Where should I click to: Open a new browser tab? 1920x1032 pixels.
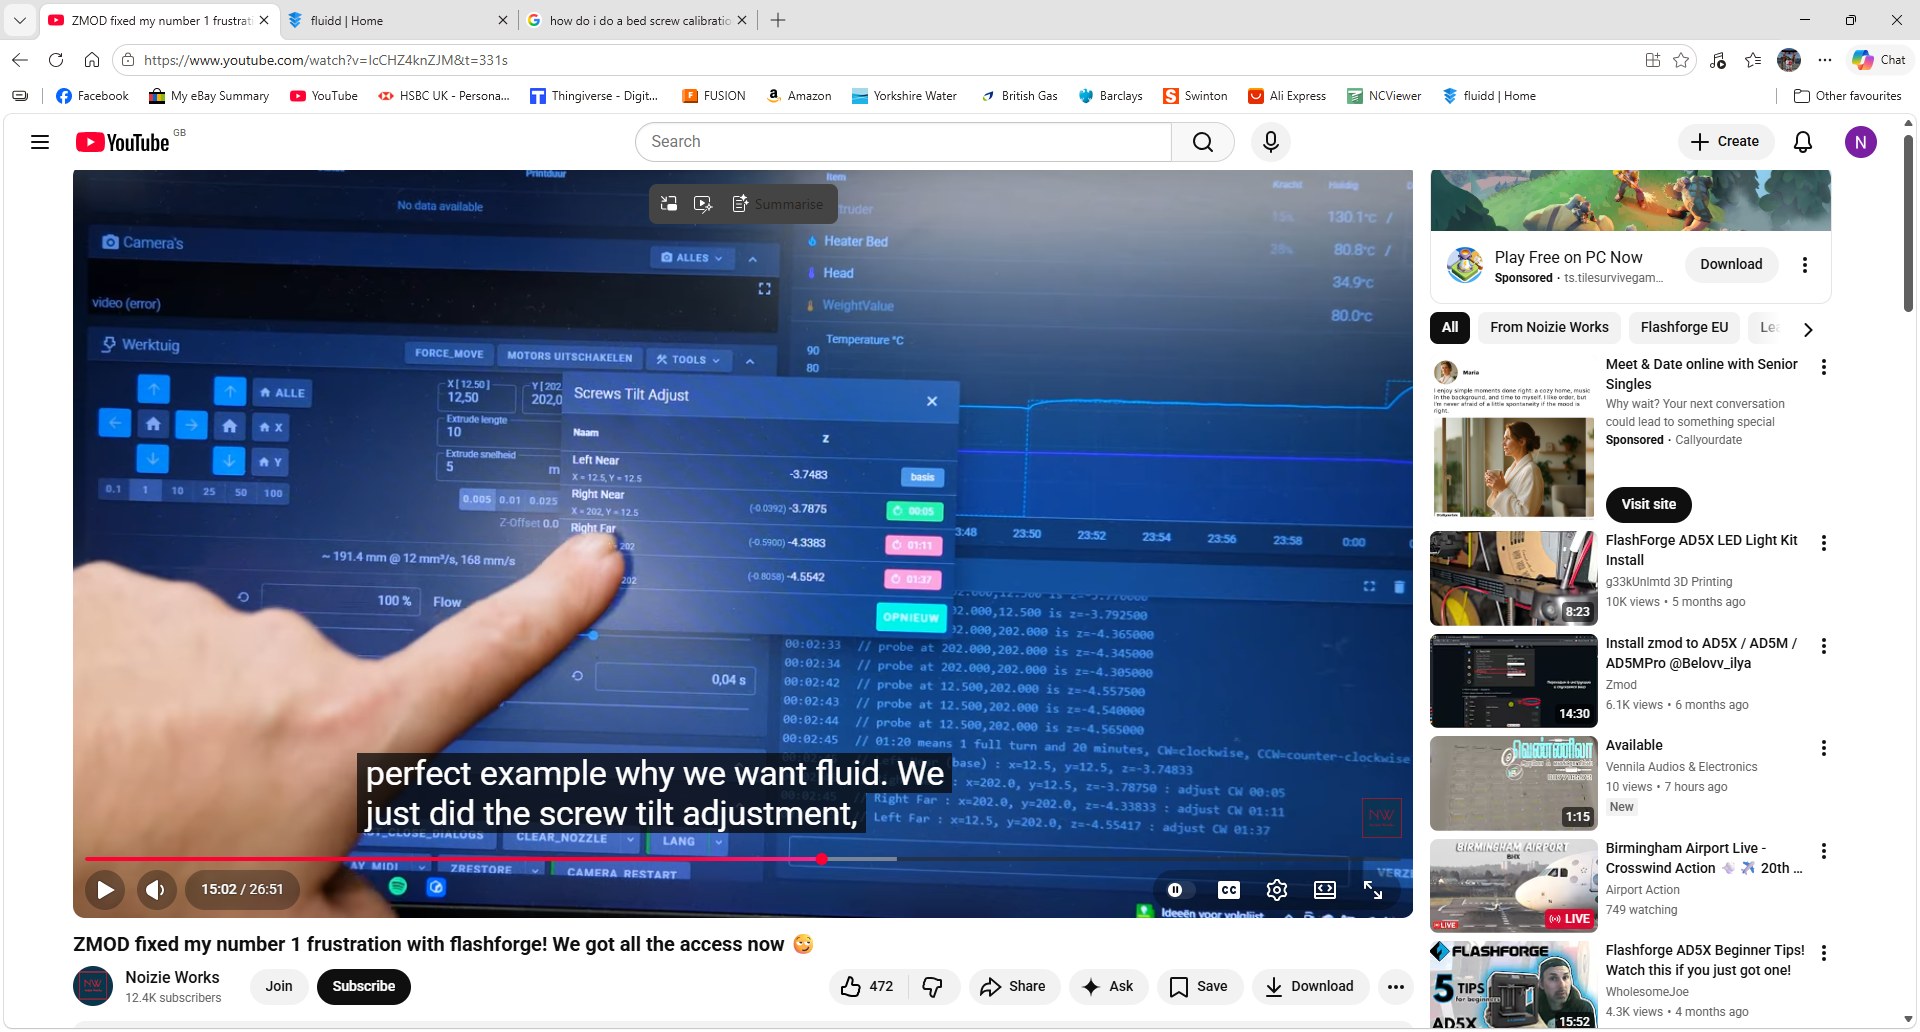778,20
